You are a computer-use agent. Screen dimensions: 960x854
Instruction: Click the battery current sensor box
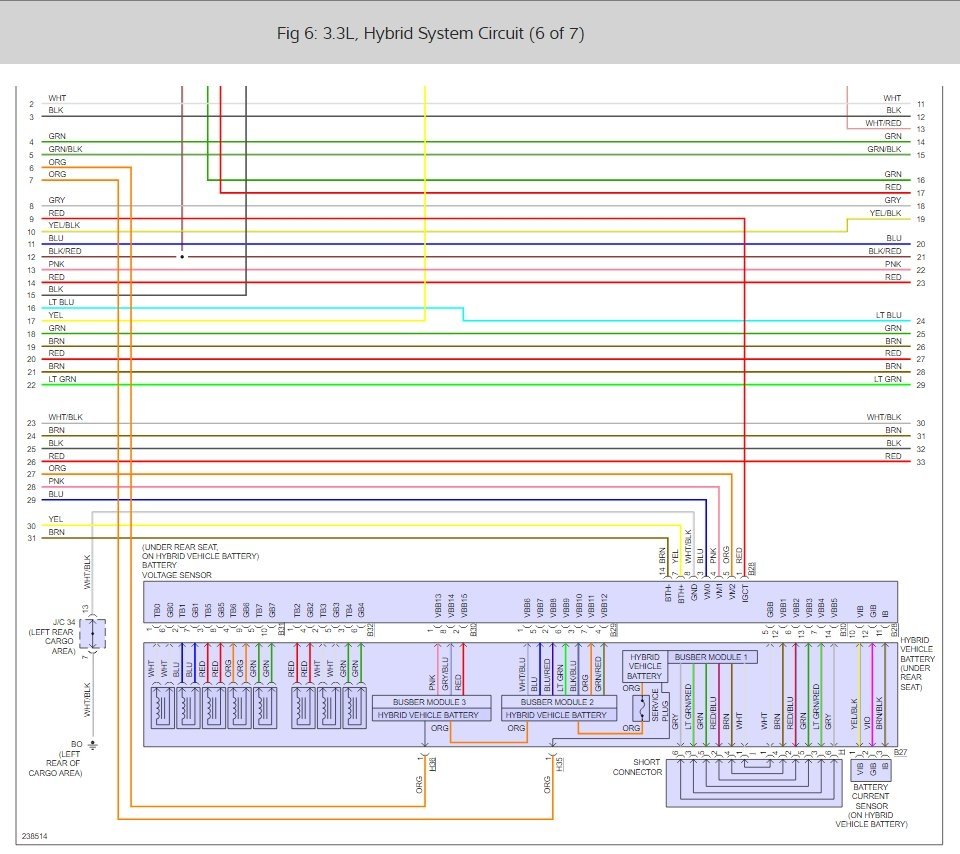871,770
